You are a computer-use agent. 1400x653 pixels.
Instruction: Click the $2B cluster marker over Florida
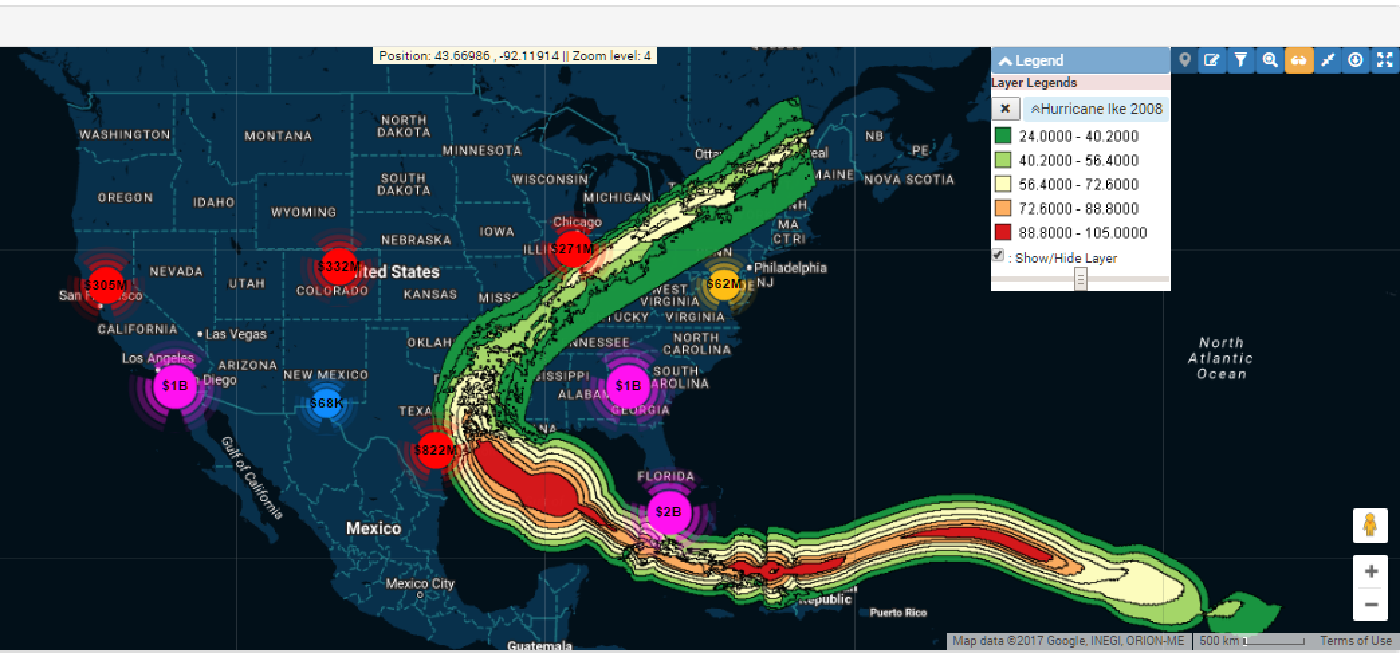[x=668, y=512]
